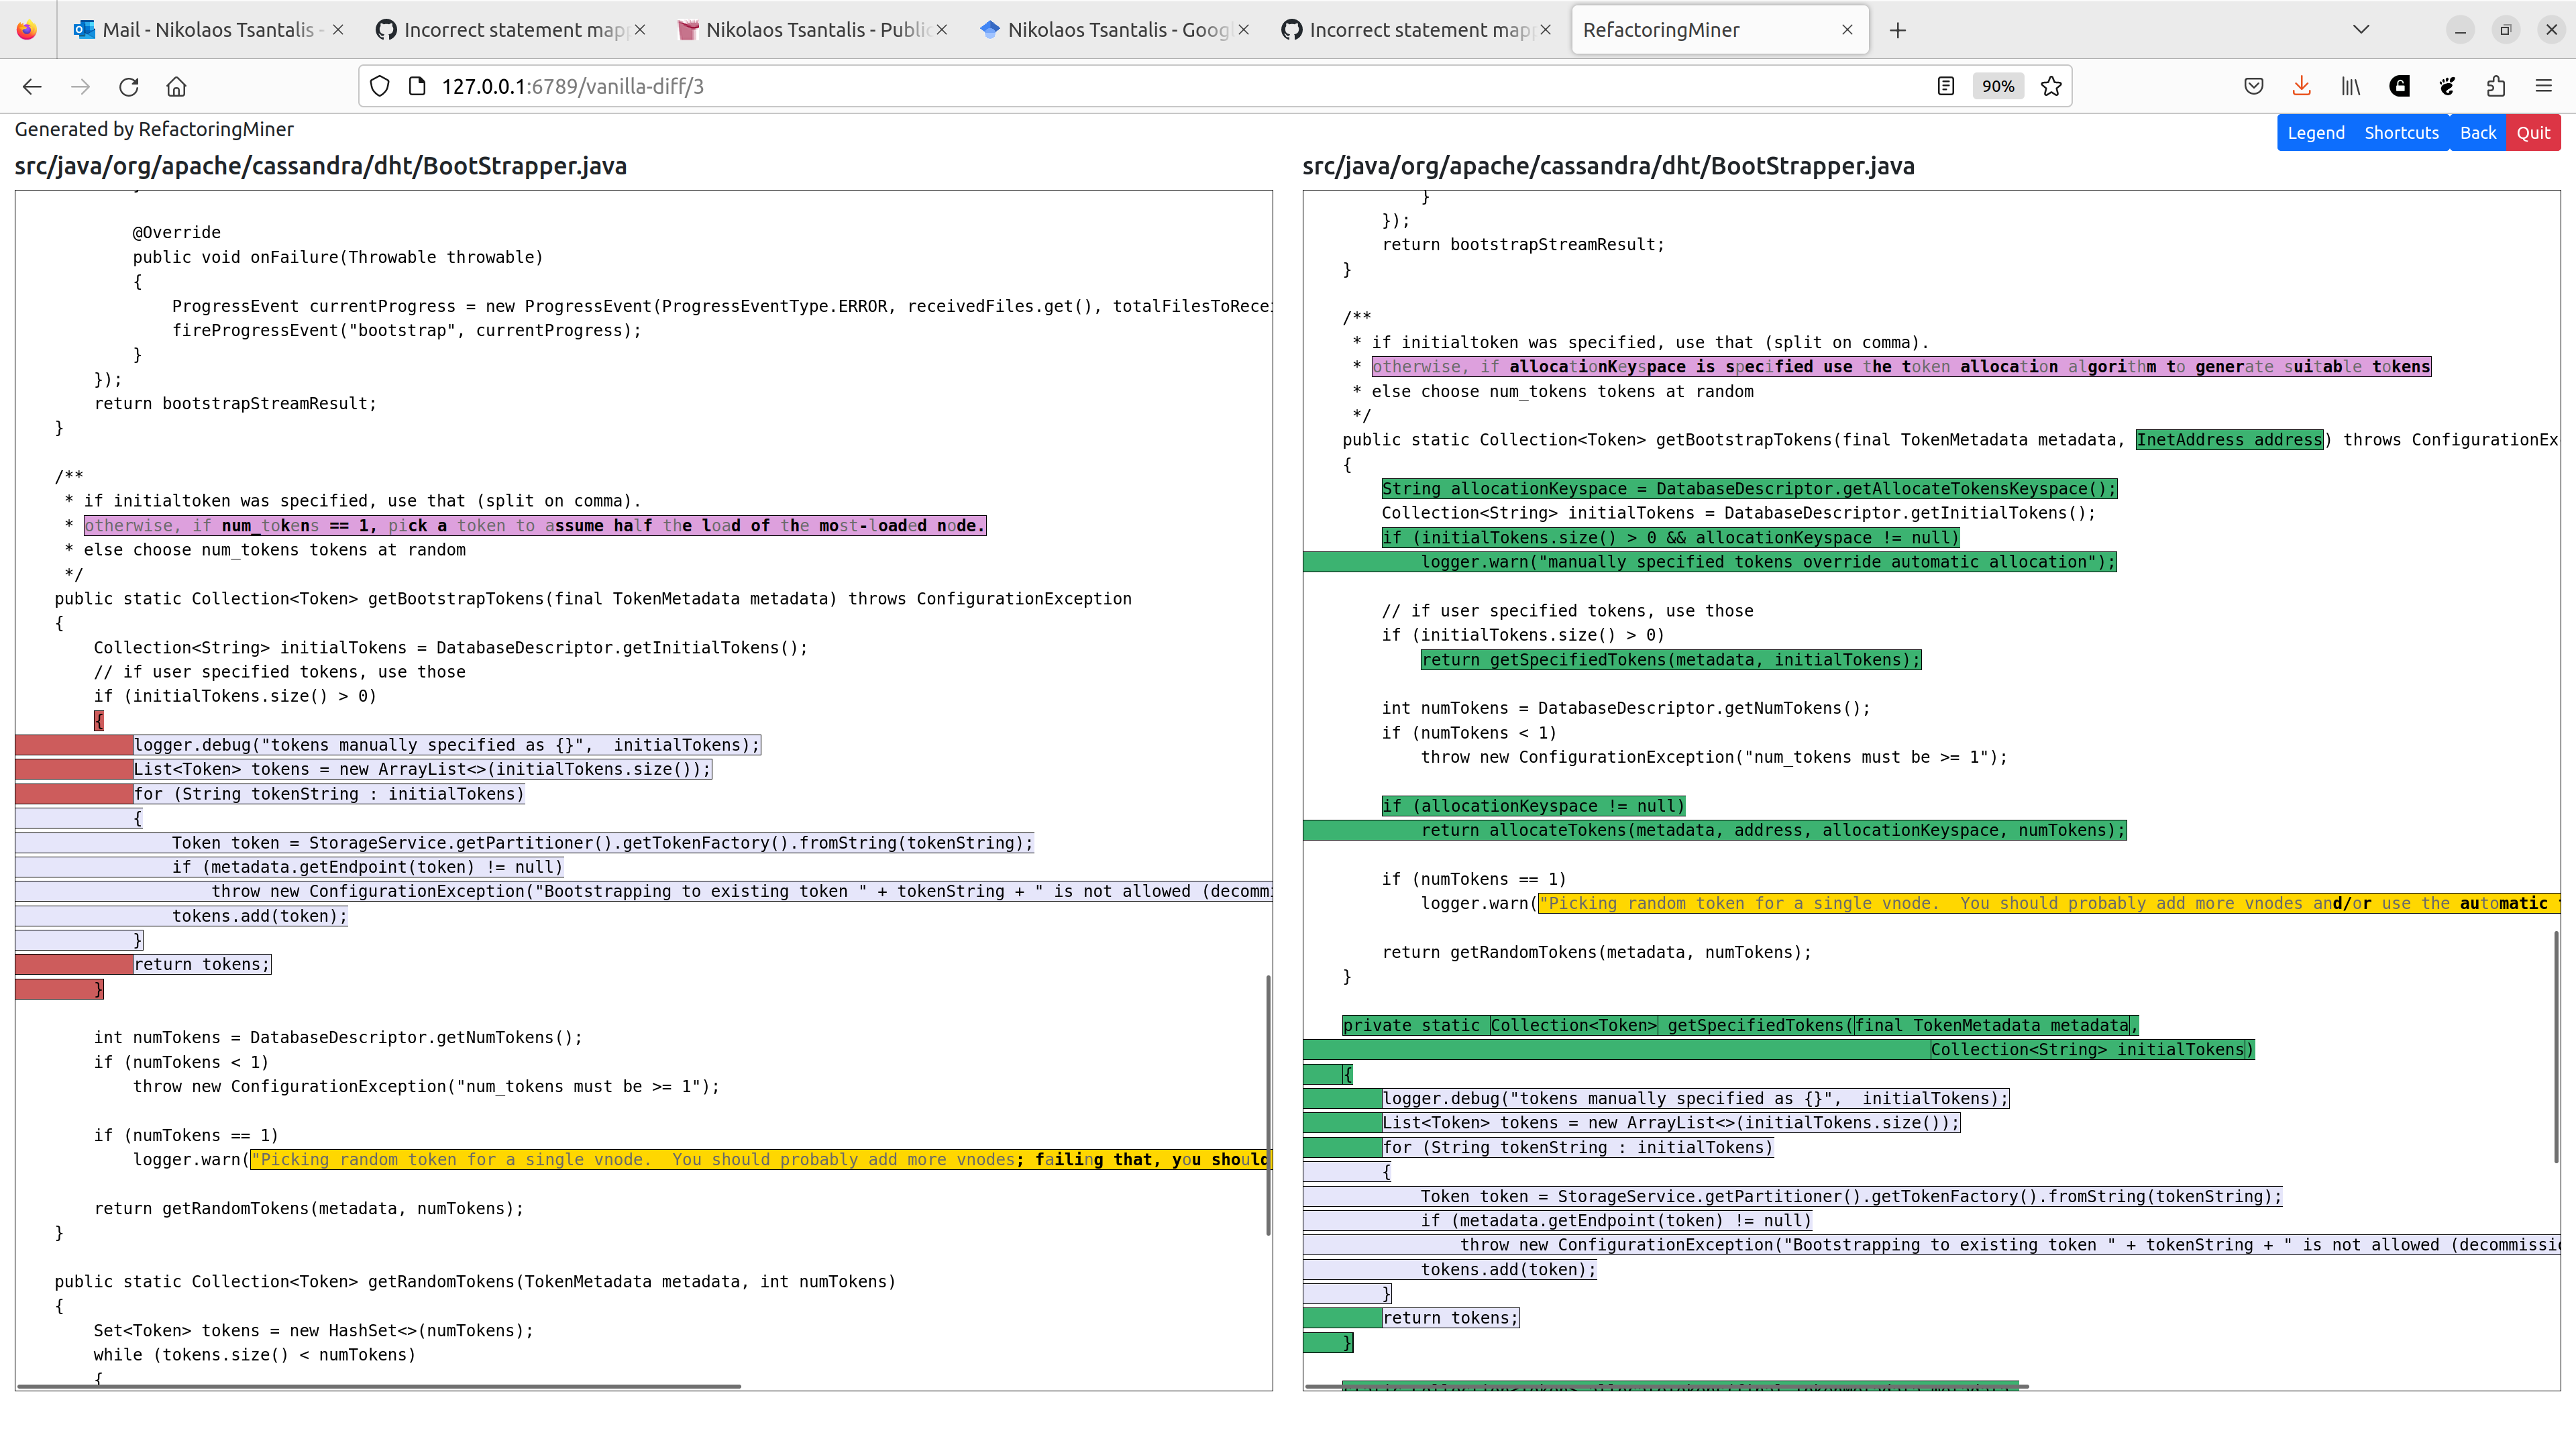Click the bottom horizontal scrollbar of left diff
Screen dimensions: 2576x1449
(x=380, y=1387)
